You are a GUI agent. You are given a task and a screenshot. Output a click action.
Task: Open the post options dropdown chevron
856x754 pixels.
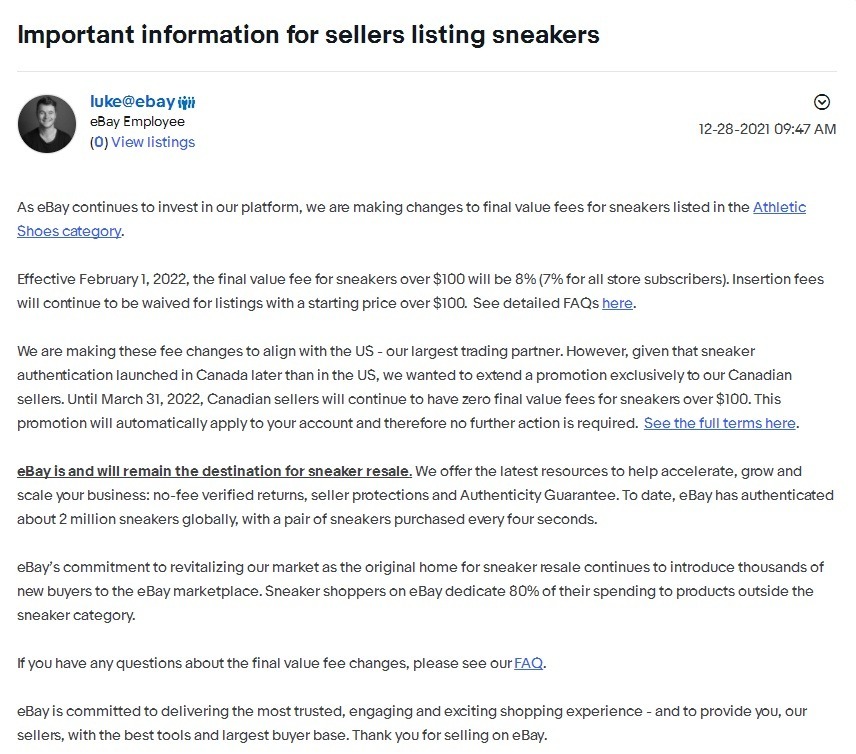click(822, 102)
